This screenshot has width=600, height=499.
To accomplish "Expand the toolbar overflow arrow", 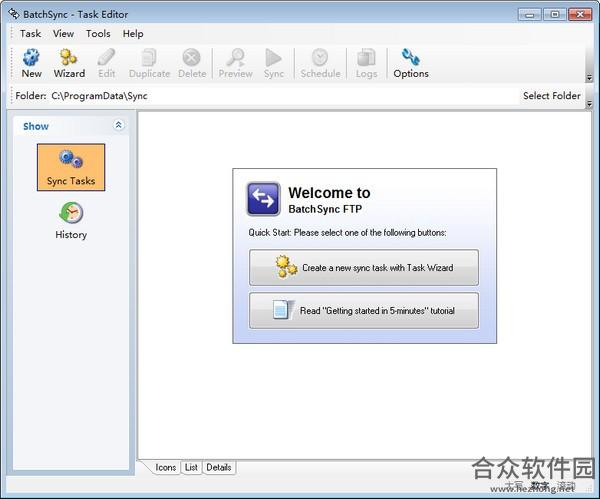I will coord(589,78).
